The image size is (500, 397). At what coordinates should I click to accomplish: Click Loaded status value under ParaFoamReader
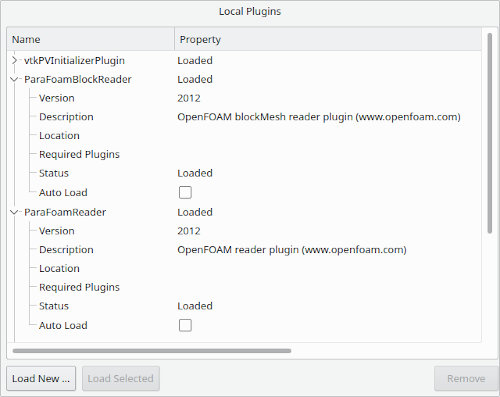pyautogui.click(x=195, y=306)
